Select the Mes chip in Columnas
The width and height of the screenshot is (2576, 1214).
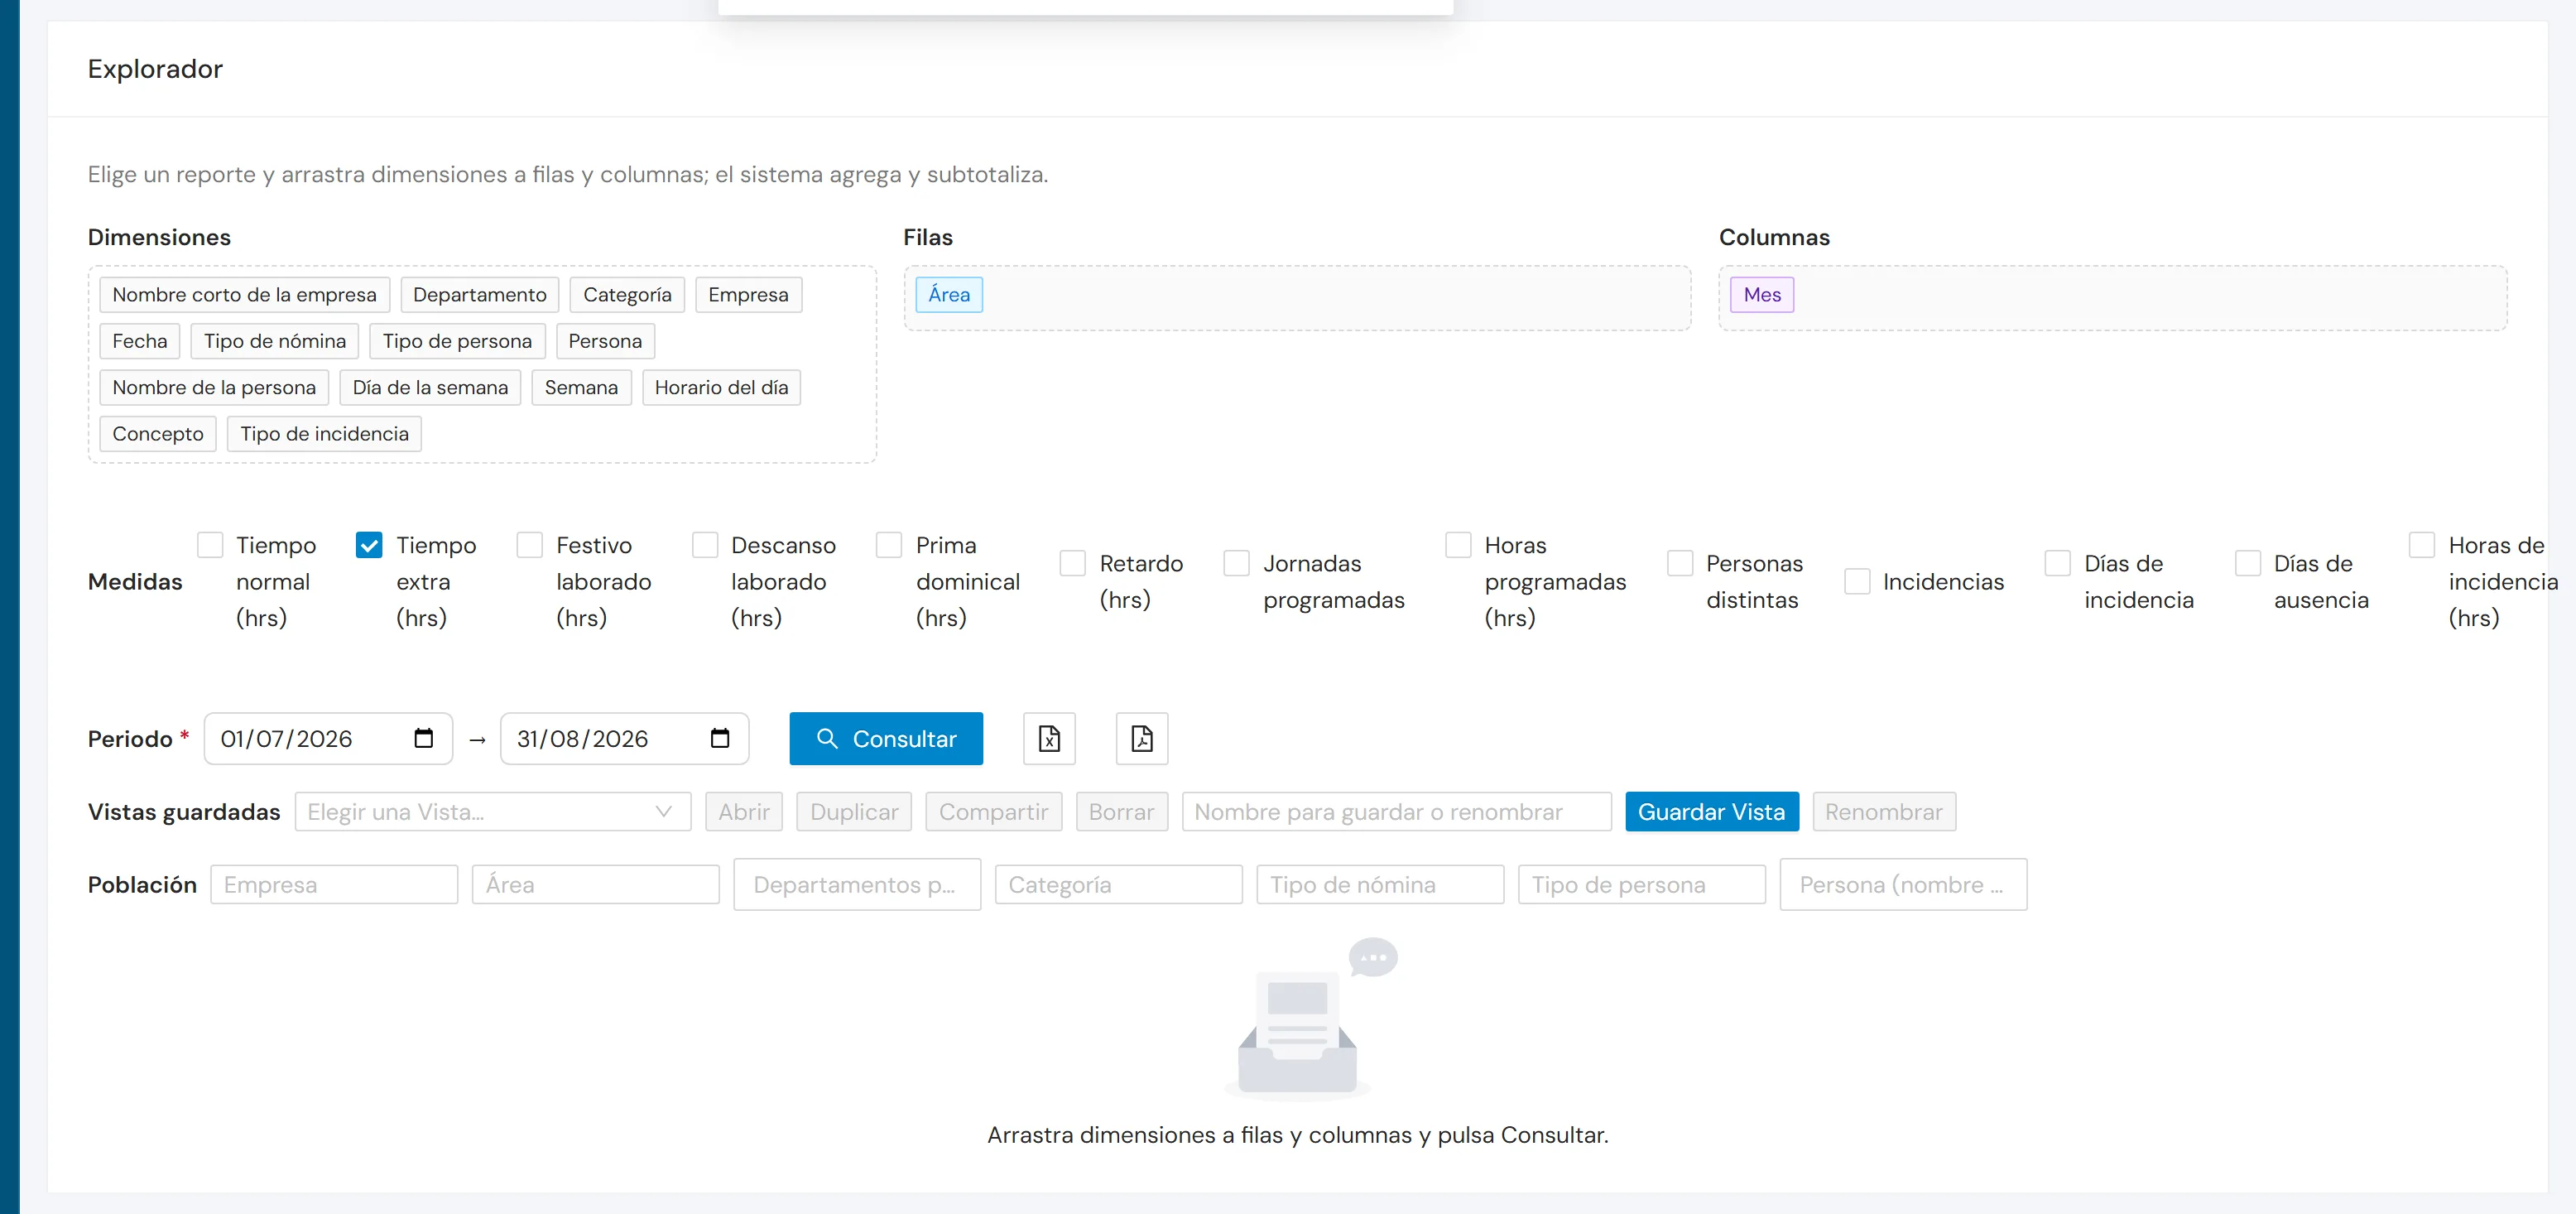pos(1762,295)
